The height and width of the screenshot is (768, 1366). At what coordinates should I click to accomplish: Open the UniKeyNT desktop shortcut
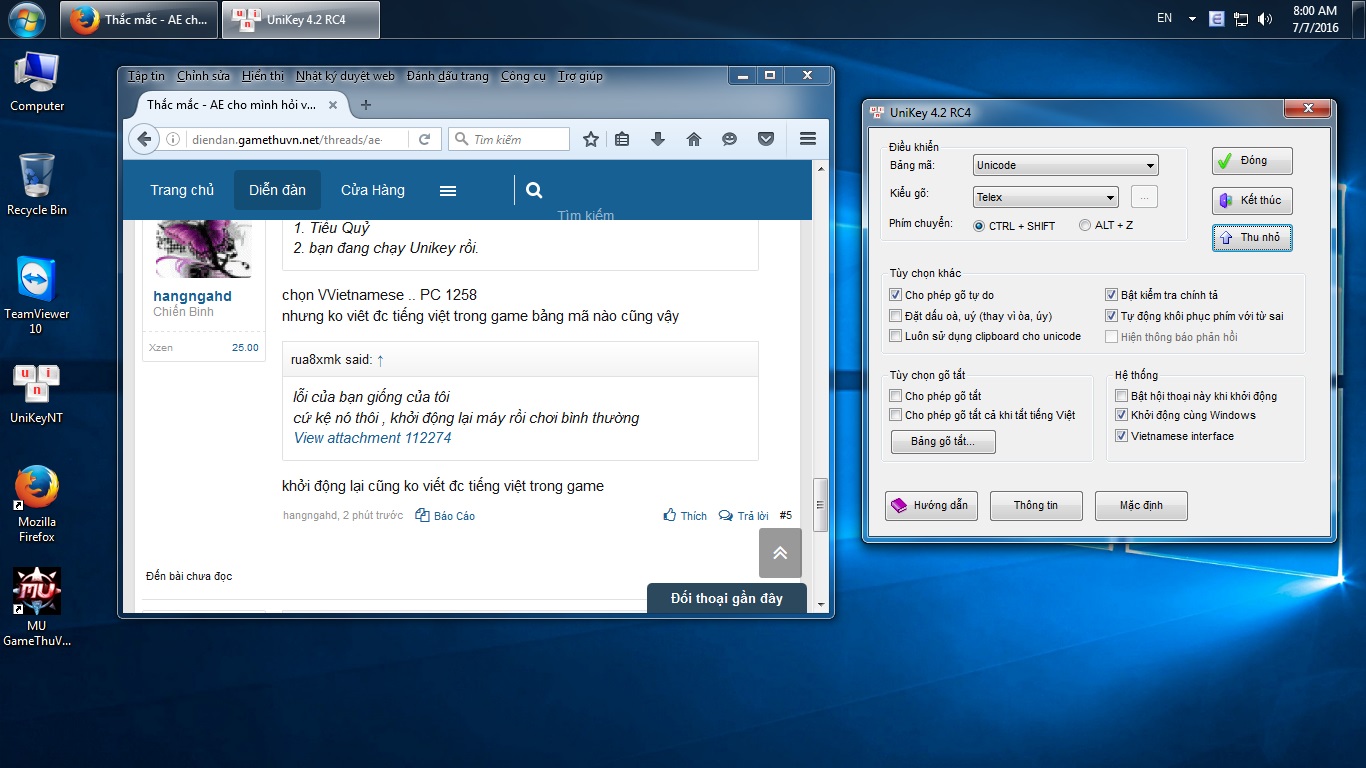[x=37, y=394]
